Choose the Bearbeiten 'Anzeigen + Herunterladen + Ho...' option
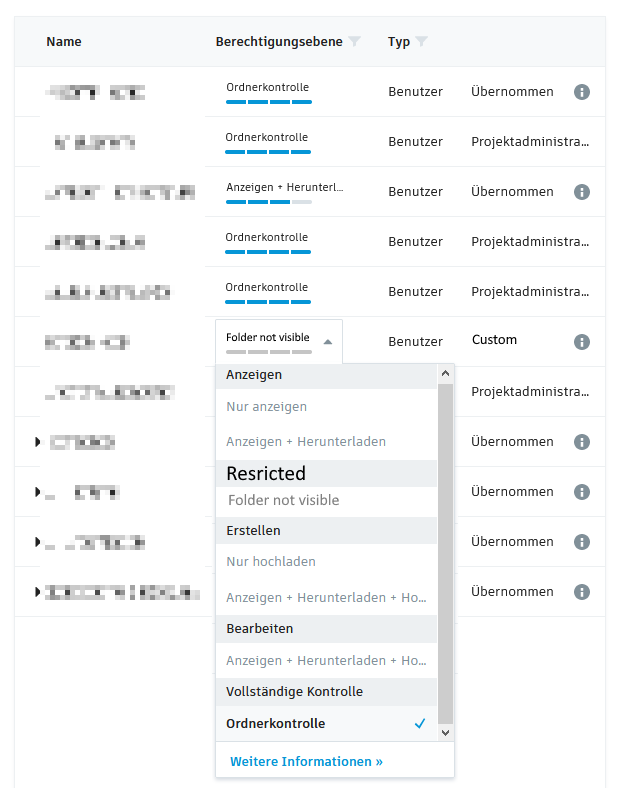The height and width of the screenshot is (788, 626). pos(326,661)
